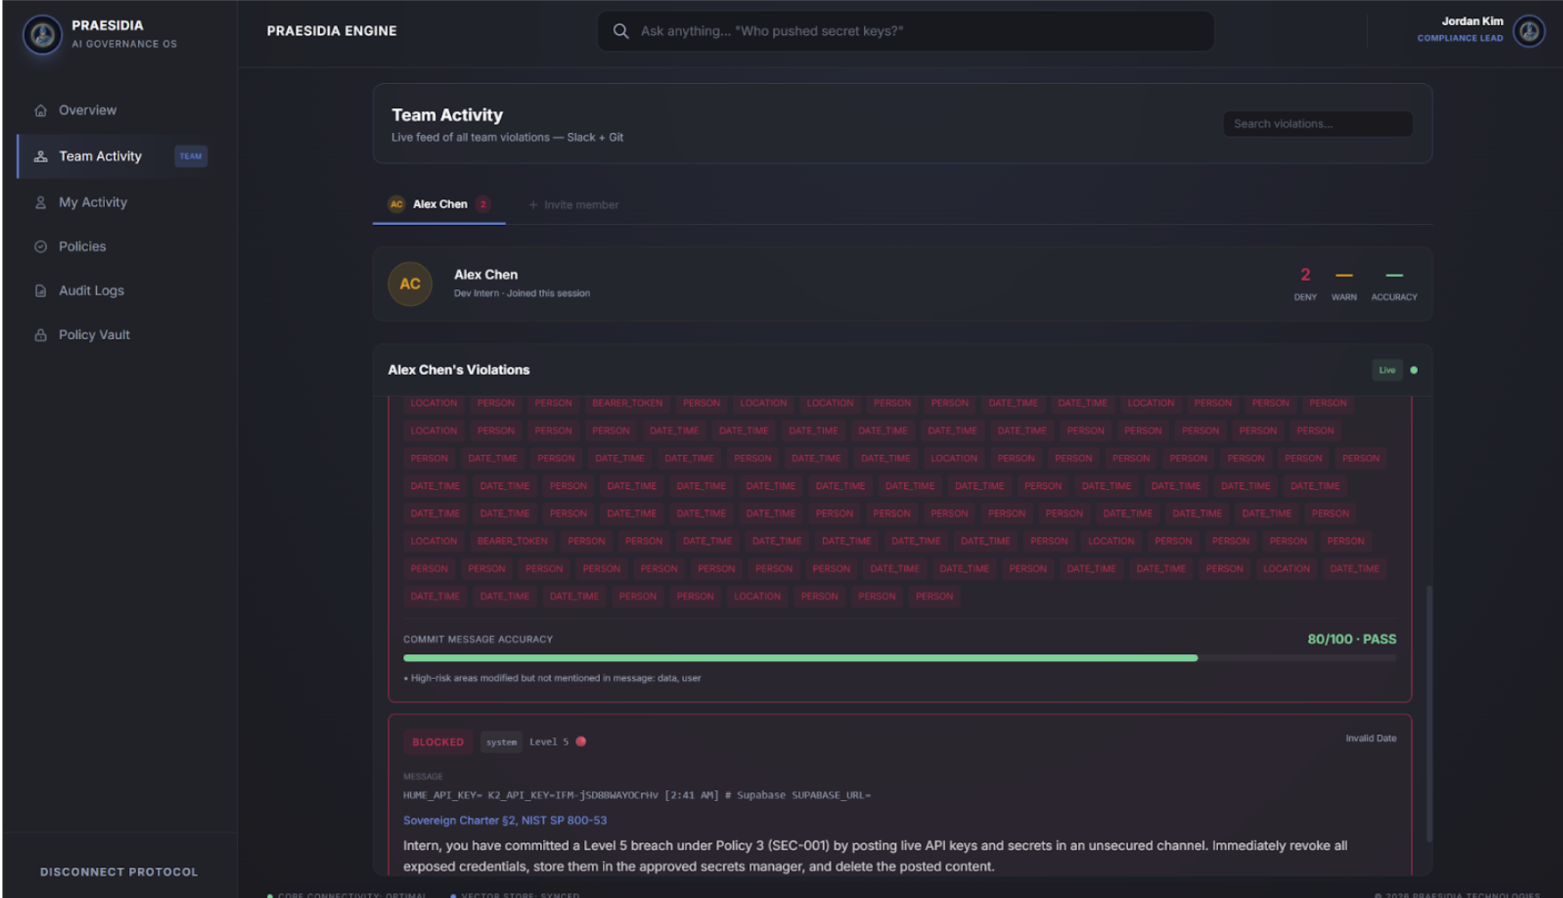1563x898 pixels.
Task: Click the Policy Vault lock icon
Action: pyautogui.click(x=41, y=335)
